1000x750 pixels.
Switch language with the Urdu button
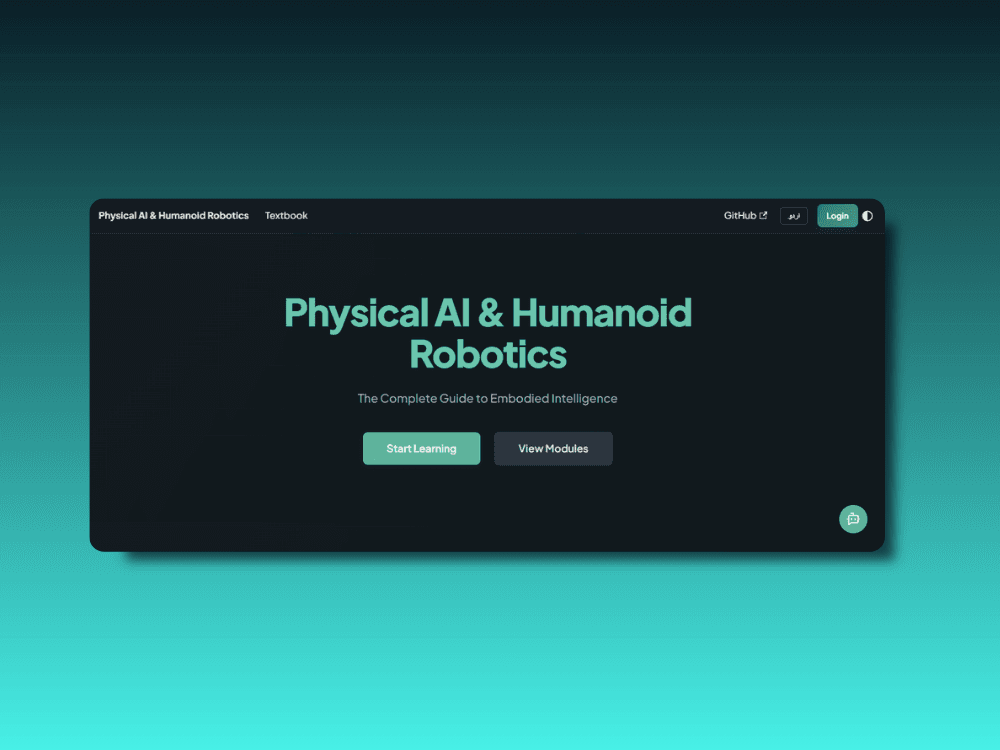(793, 216)
